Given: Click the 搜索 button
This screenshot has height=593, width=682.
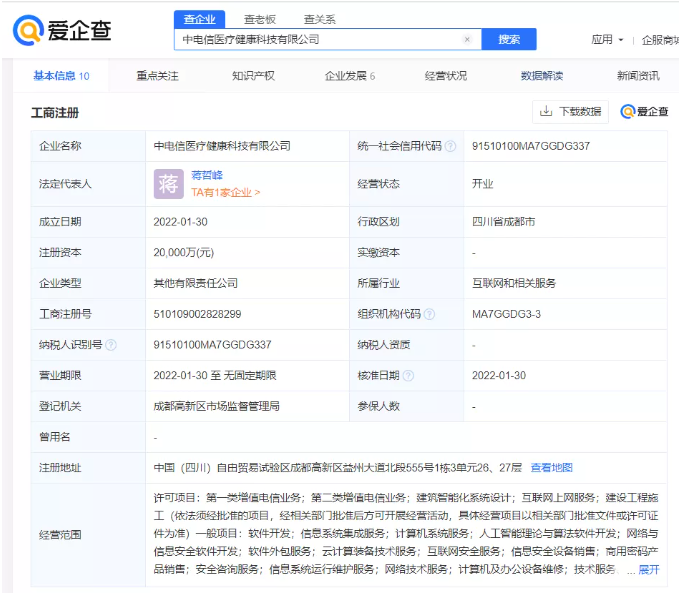Looking at the screenshot, I should pos(509,40).
